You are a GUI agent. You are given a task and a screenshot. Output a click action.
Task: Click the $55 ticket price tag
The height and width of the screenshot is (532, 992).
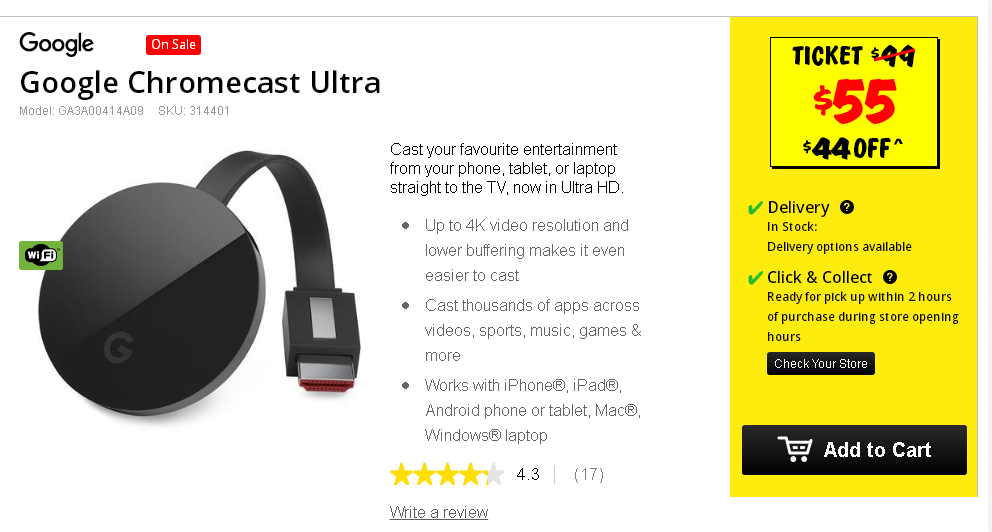click(x=854, y=102)
